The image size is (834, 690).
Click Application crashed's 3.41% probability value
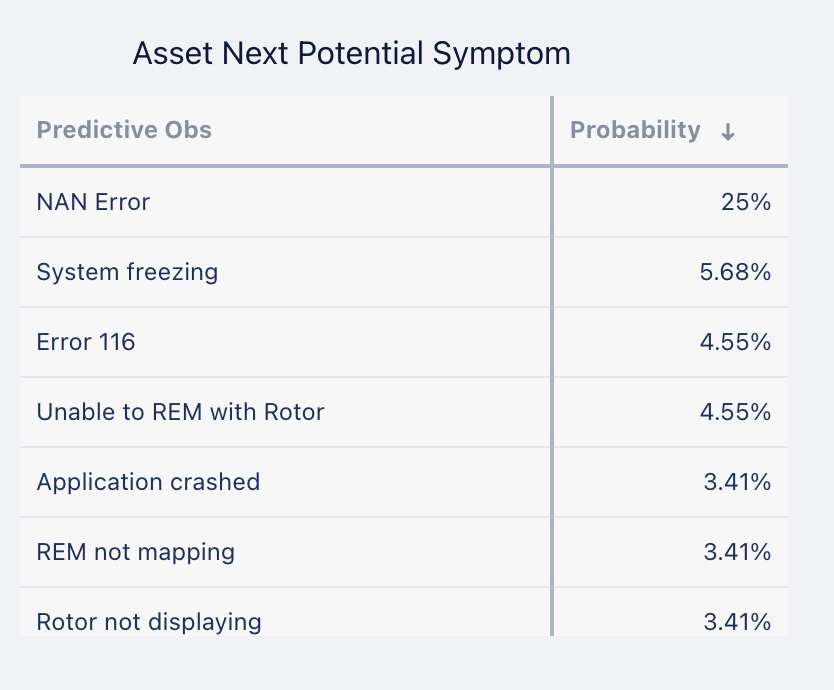pyautogui.click(x=737, y=482)
